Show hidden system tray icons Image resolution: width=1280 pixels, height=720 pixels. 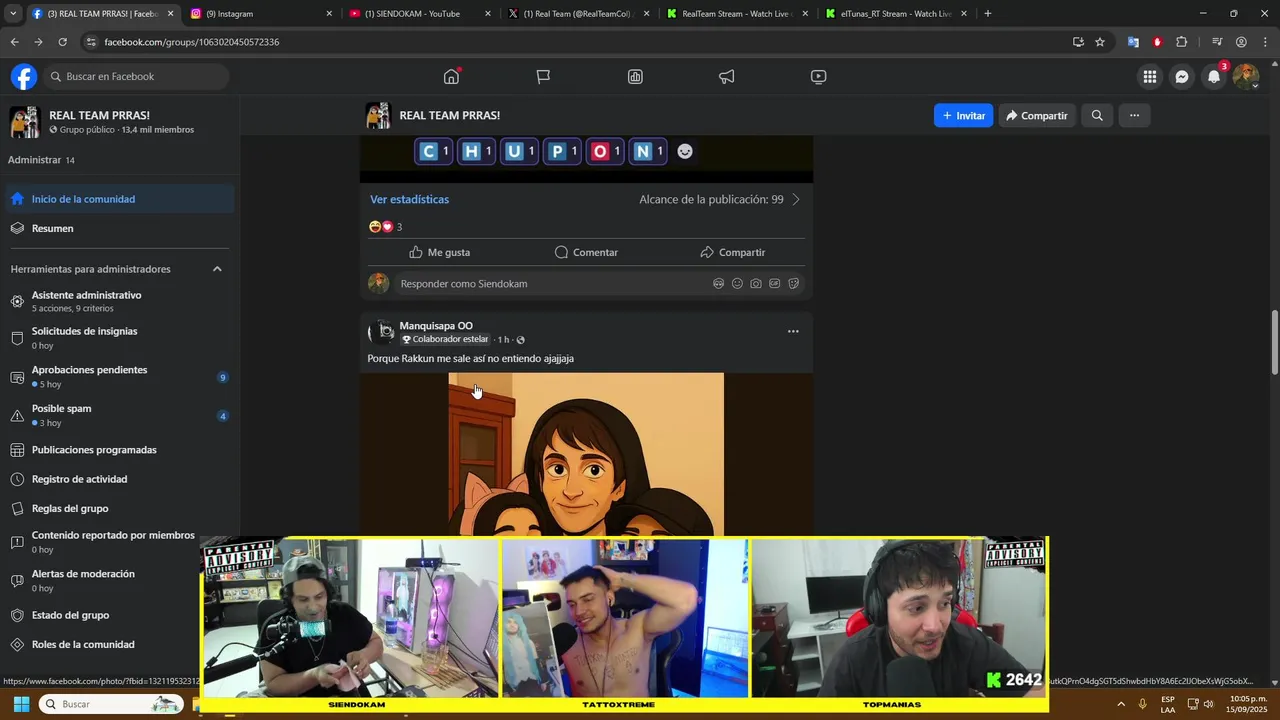click(1120, 704)
